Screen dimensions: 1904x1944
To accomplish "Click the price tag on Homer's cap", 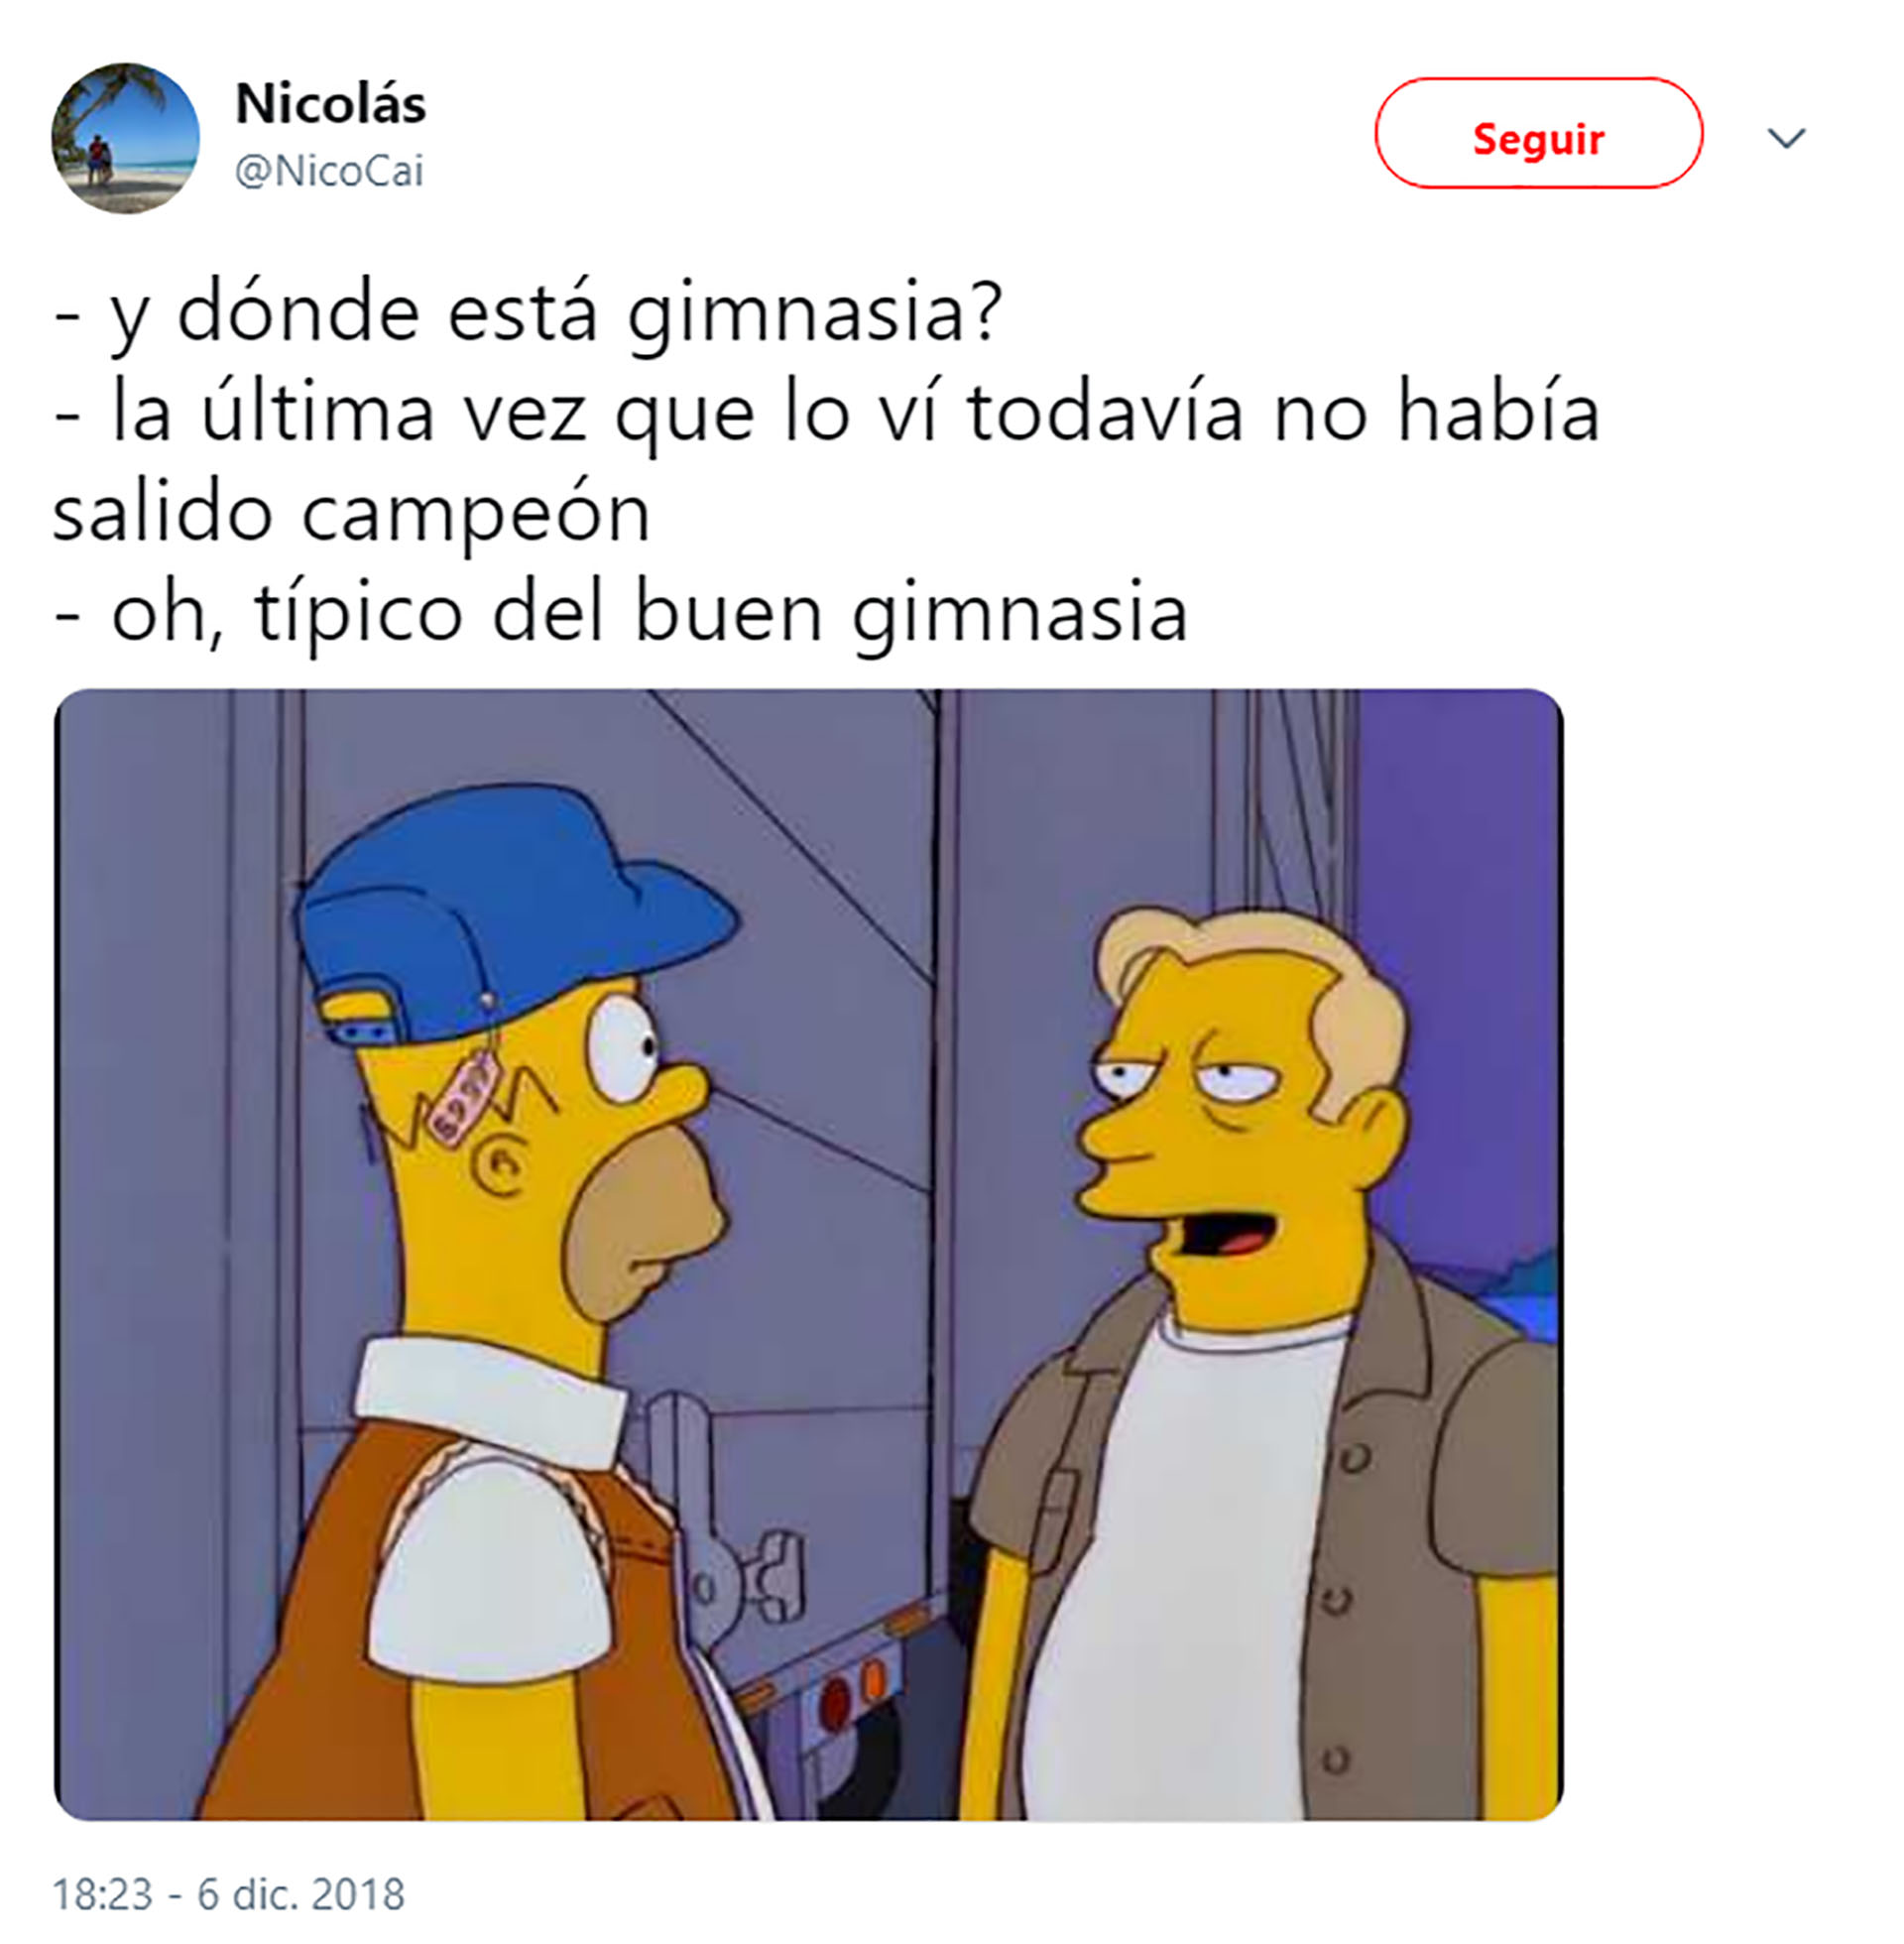I will [x=463, y=1094].
